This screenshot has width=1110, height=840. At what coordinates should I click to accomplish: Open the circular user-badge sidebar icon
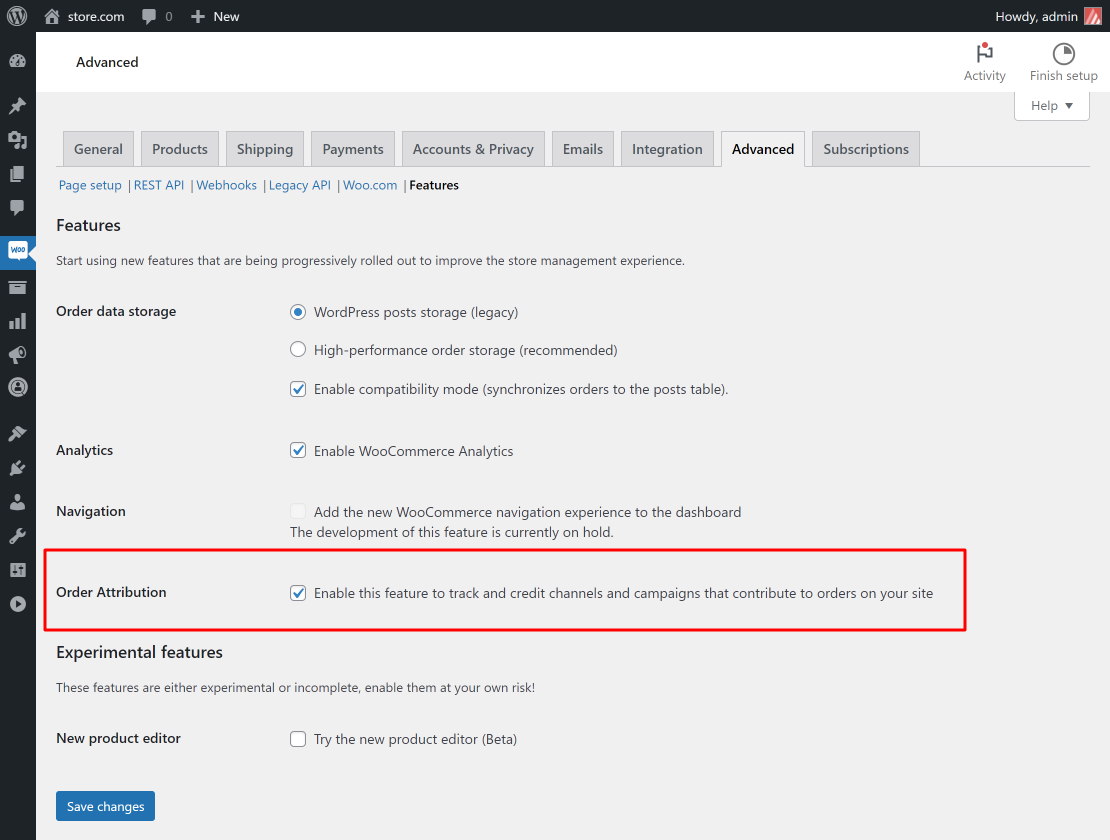pyautogui.click(x=18, y=388)
